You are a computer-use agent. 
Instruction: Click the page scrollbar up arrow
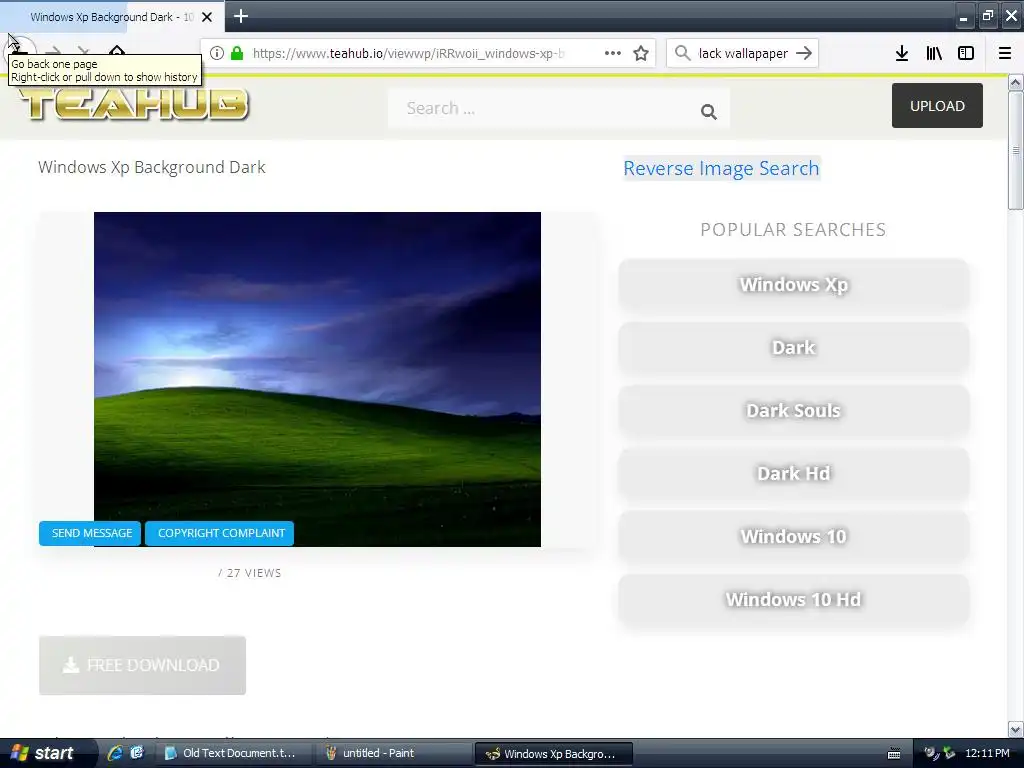1016,83
